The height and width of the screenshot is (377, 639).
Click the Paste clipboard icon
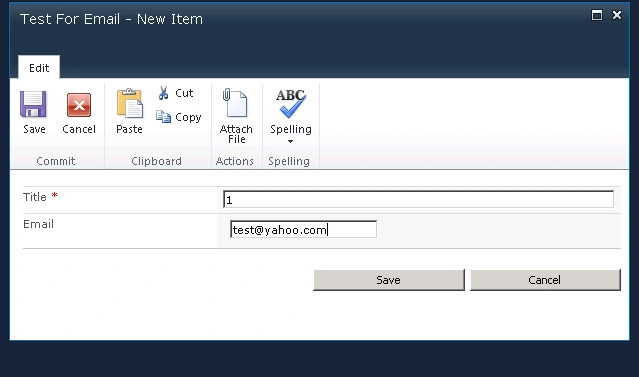[x=130, y=103]
